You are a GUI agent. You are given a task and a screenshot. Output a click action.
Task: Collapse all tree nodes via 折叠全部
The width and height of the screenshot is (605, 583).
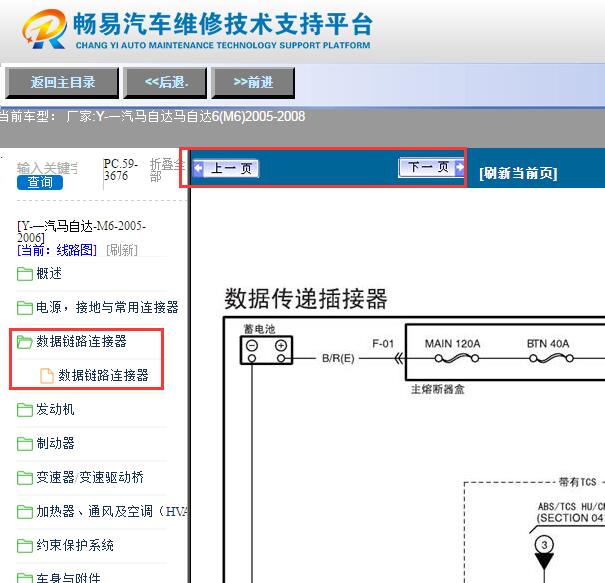tap(167, 170)
